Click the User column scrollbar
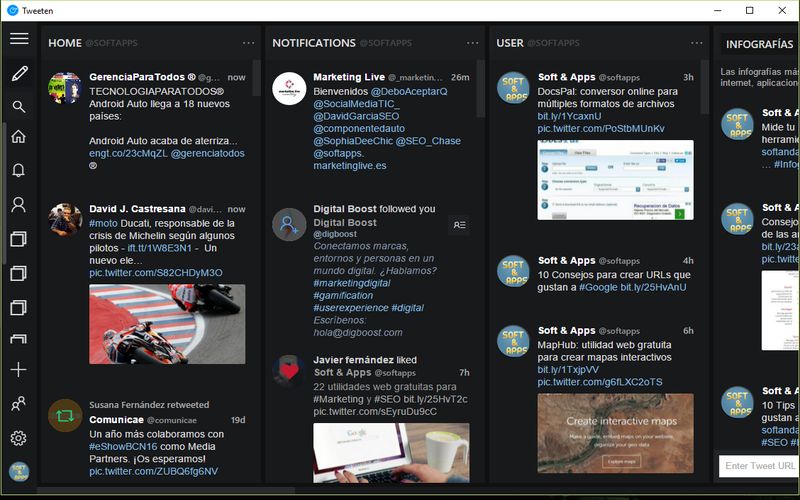This screenshot has width=800, height=500. pos(705,87)
